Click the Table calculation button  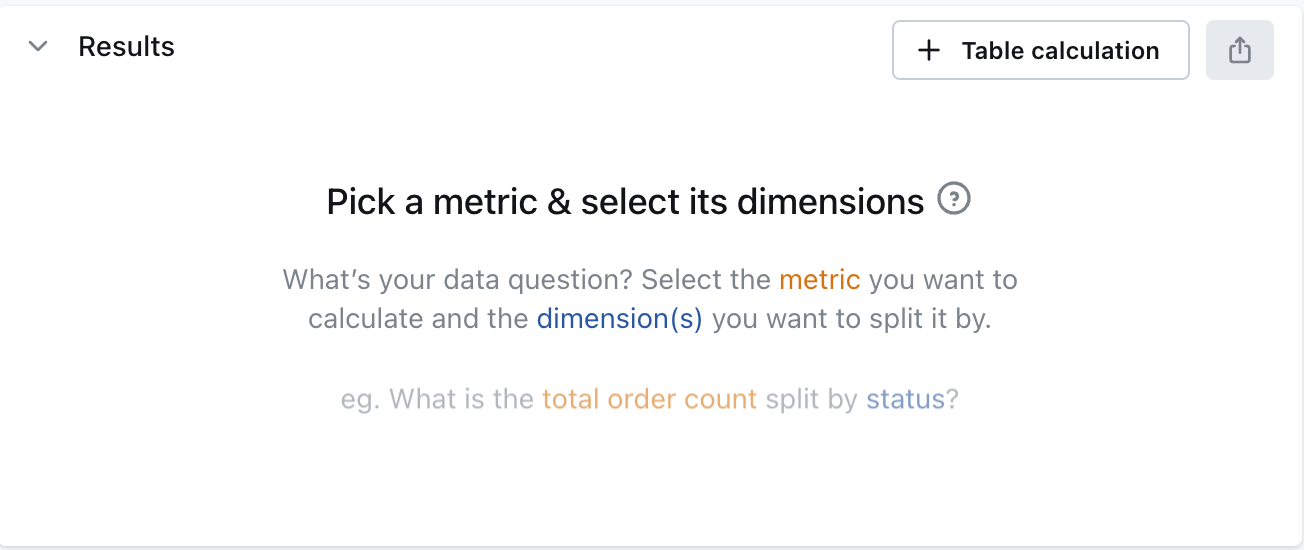tap(1040, 50)
